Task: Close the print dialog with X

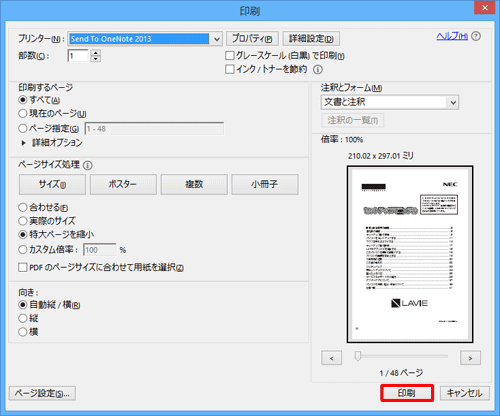Action: [x=485, y=7]
